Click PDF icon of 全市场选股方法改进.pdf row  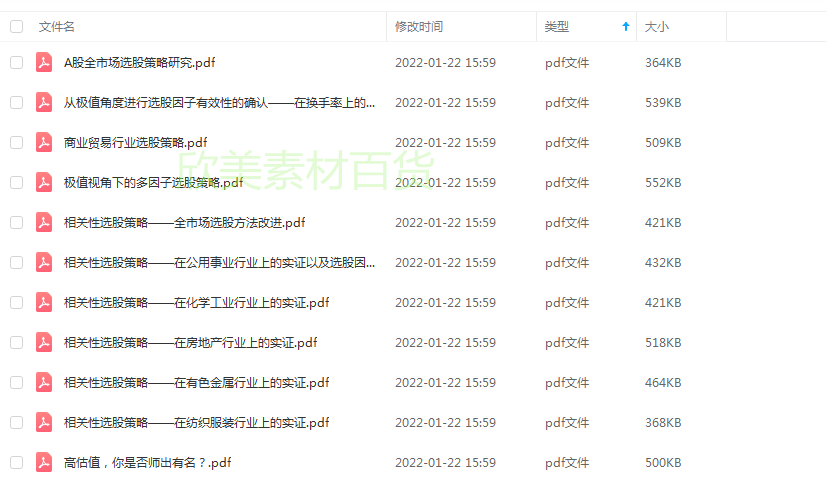[44, 222]
